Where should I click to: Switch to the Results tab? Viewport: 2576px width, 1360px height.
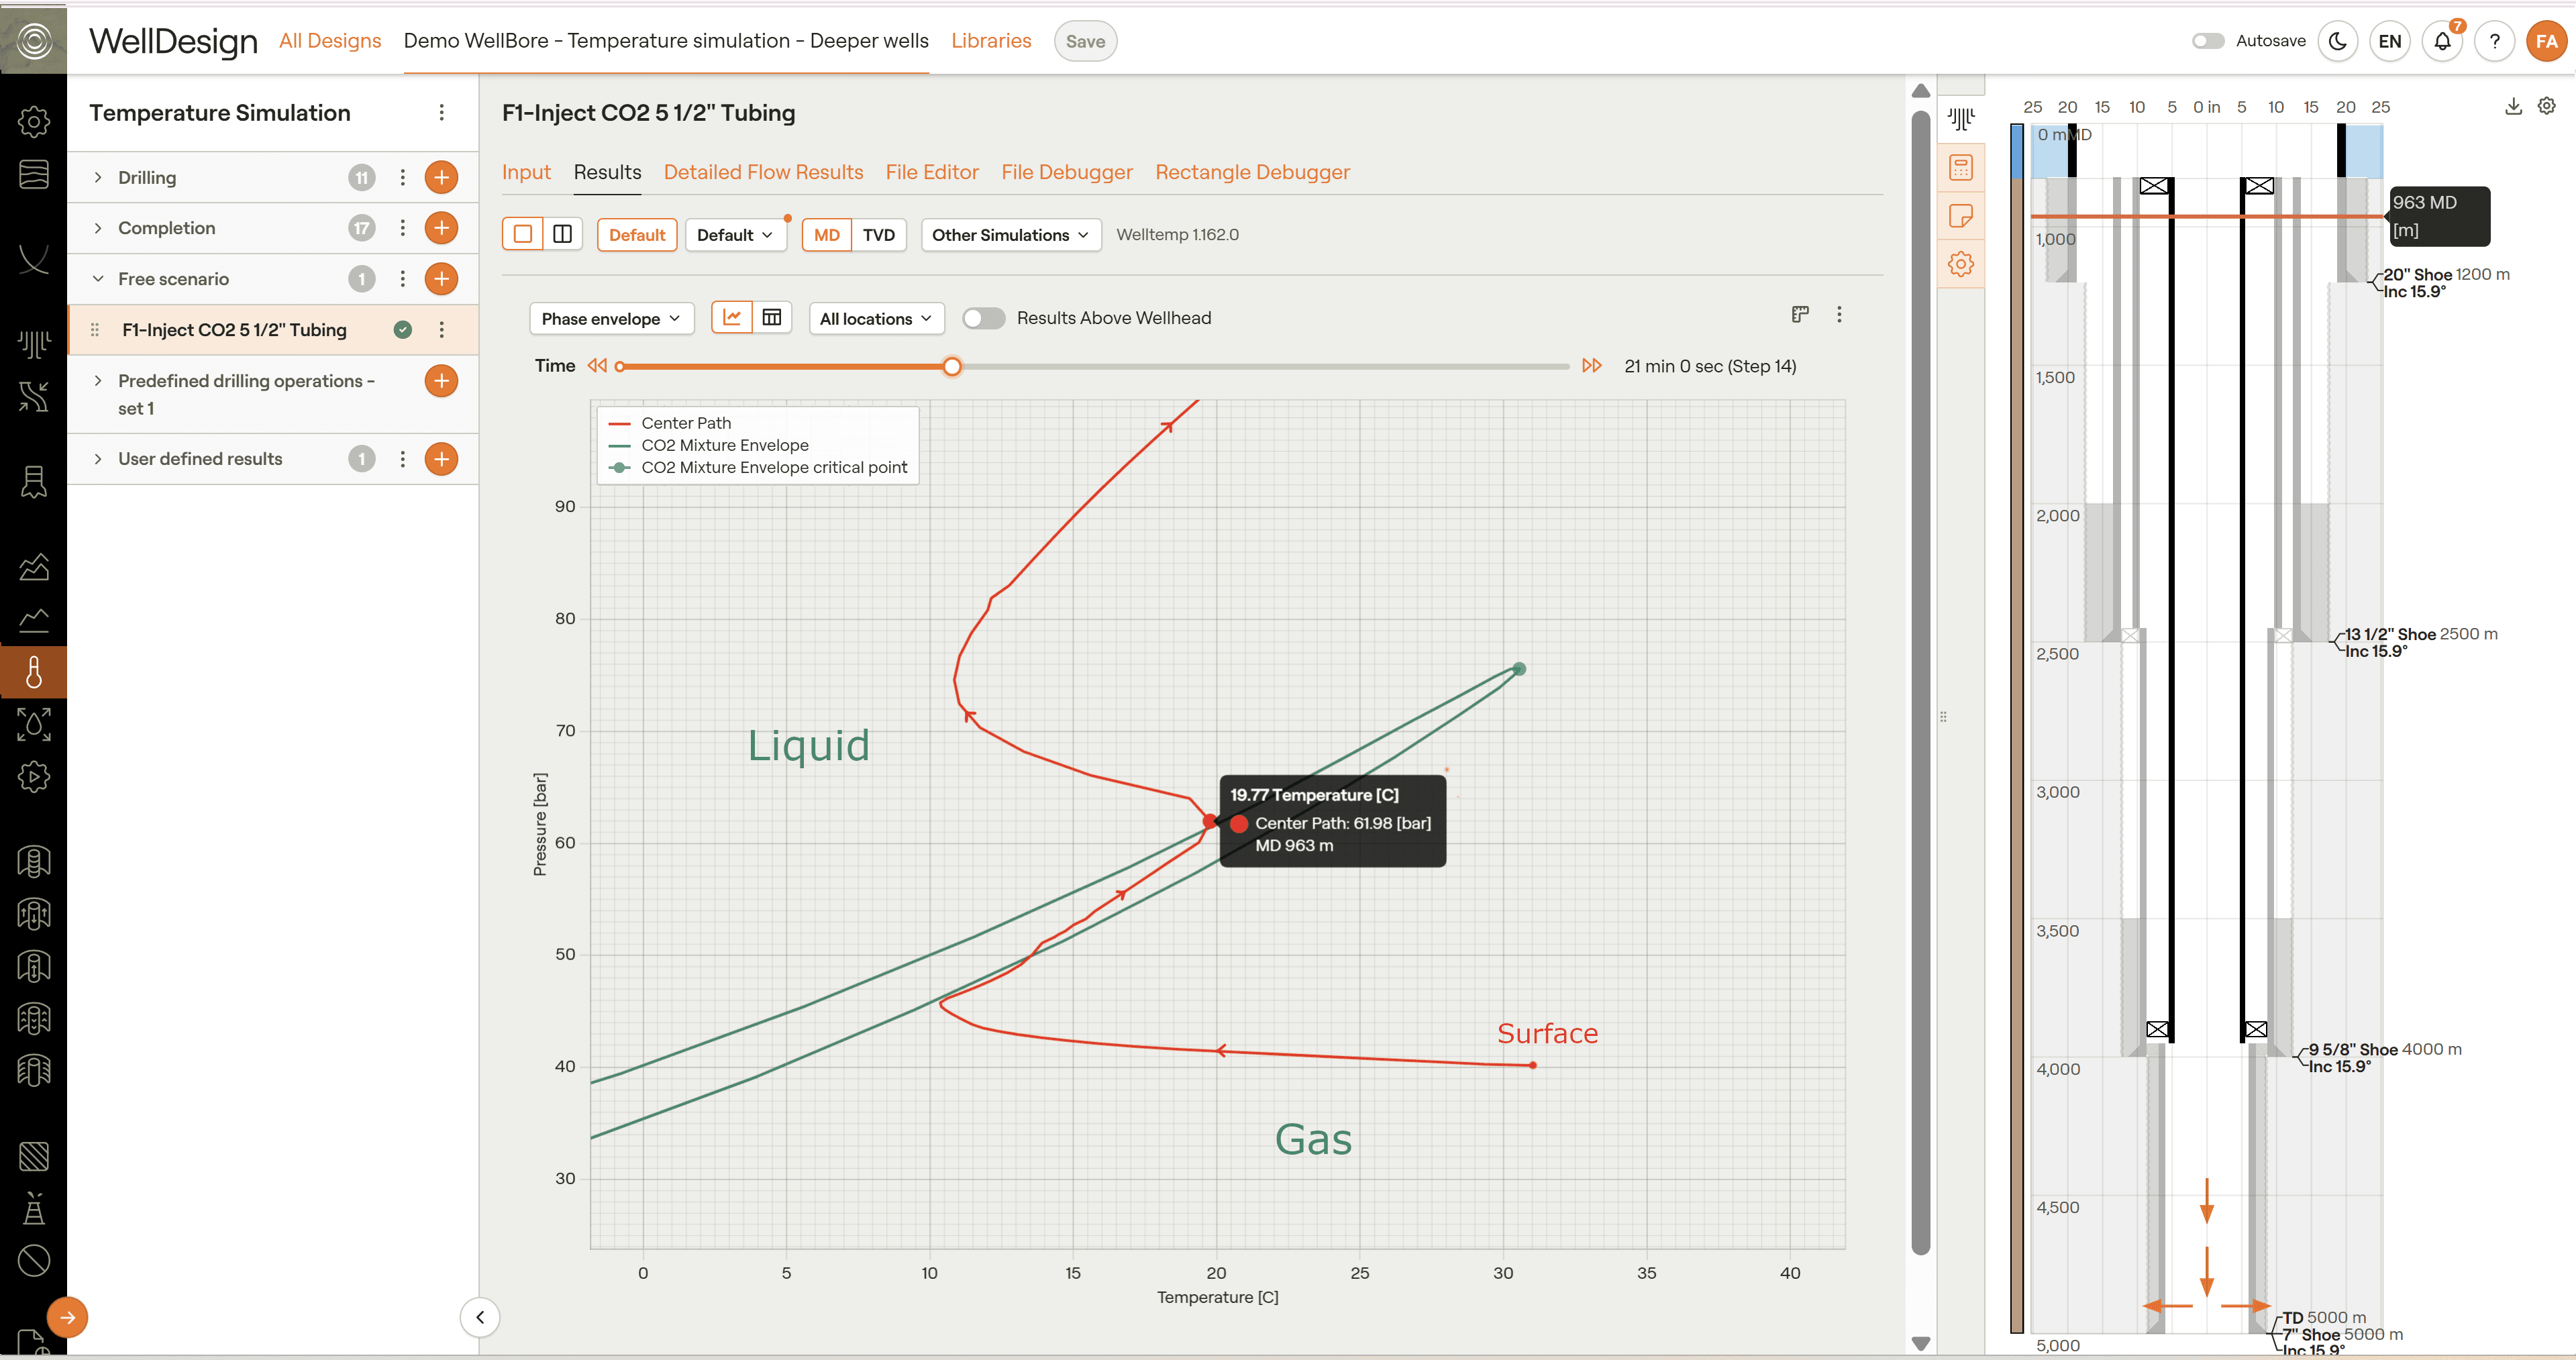pos(607,172)
